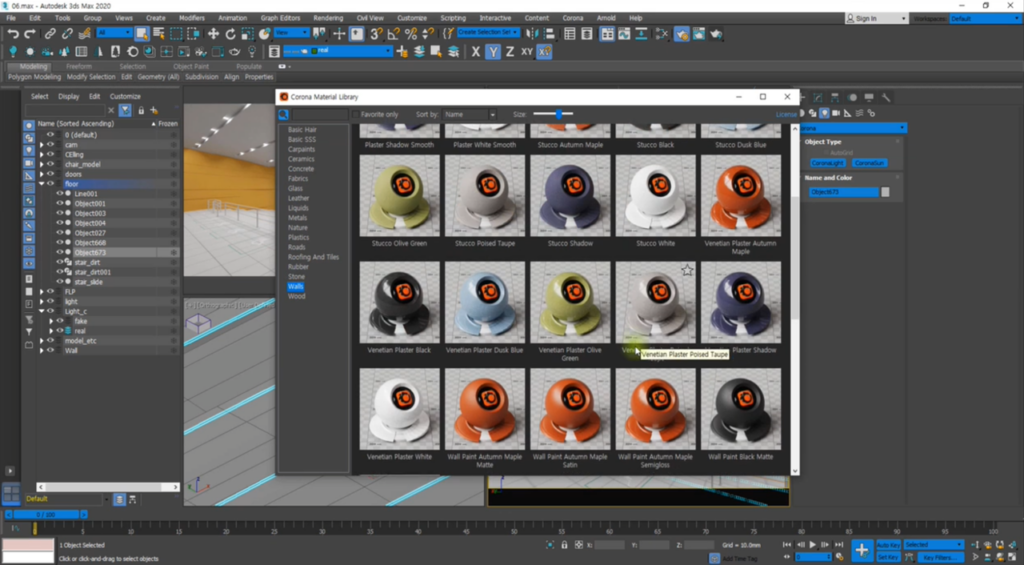Expand the model_etc layer
Viewport: 1024px width, 565px height.
coord(41,340)
